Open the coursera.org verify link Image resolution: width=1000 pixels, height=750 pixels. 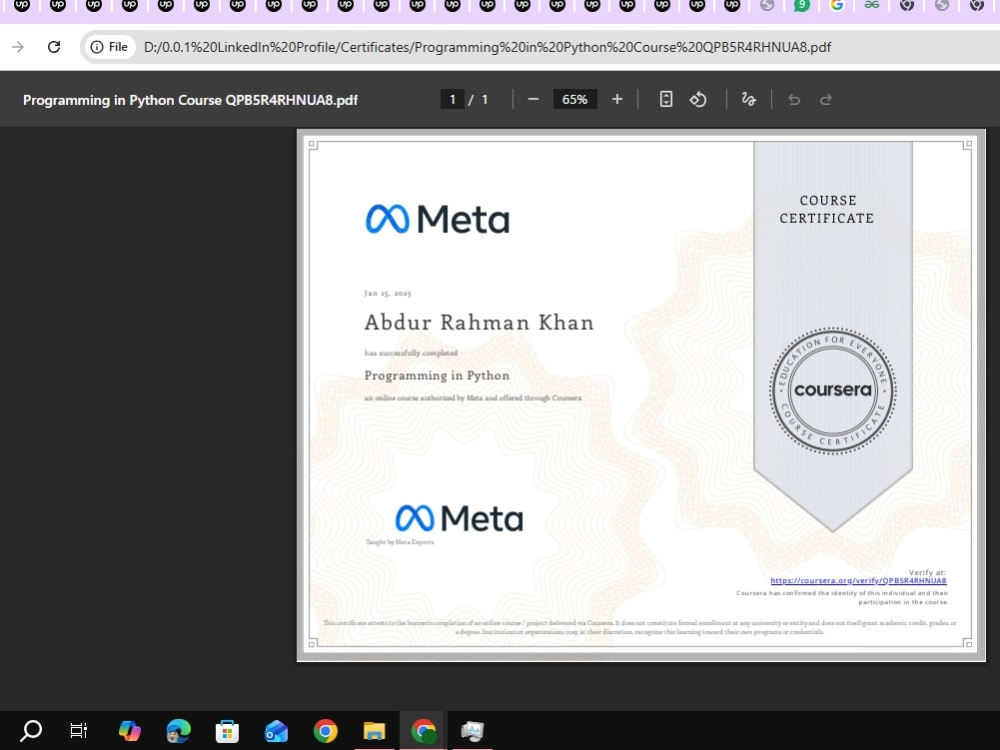(x=858, y=580)
